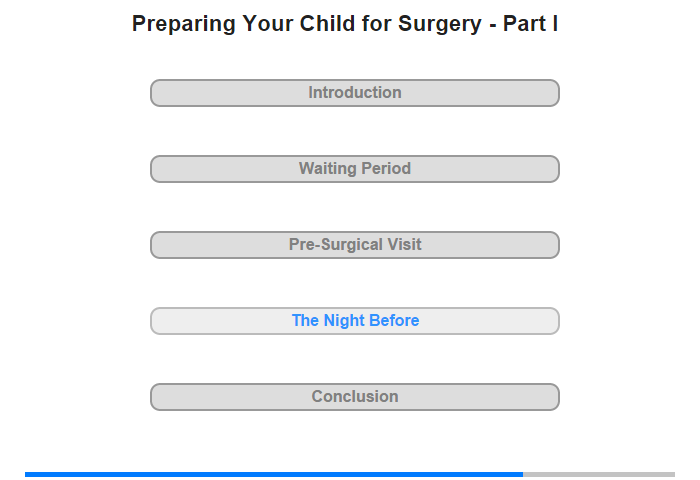The height and width of the screenshot is (480, 700).
Task: Choose the highlighted blue Night Before item
Action: click(354, 321)
